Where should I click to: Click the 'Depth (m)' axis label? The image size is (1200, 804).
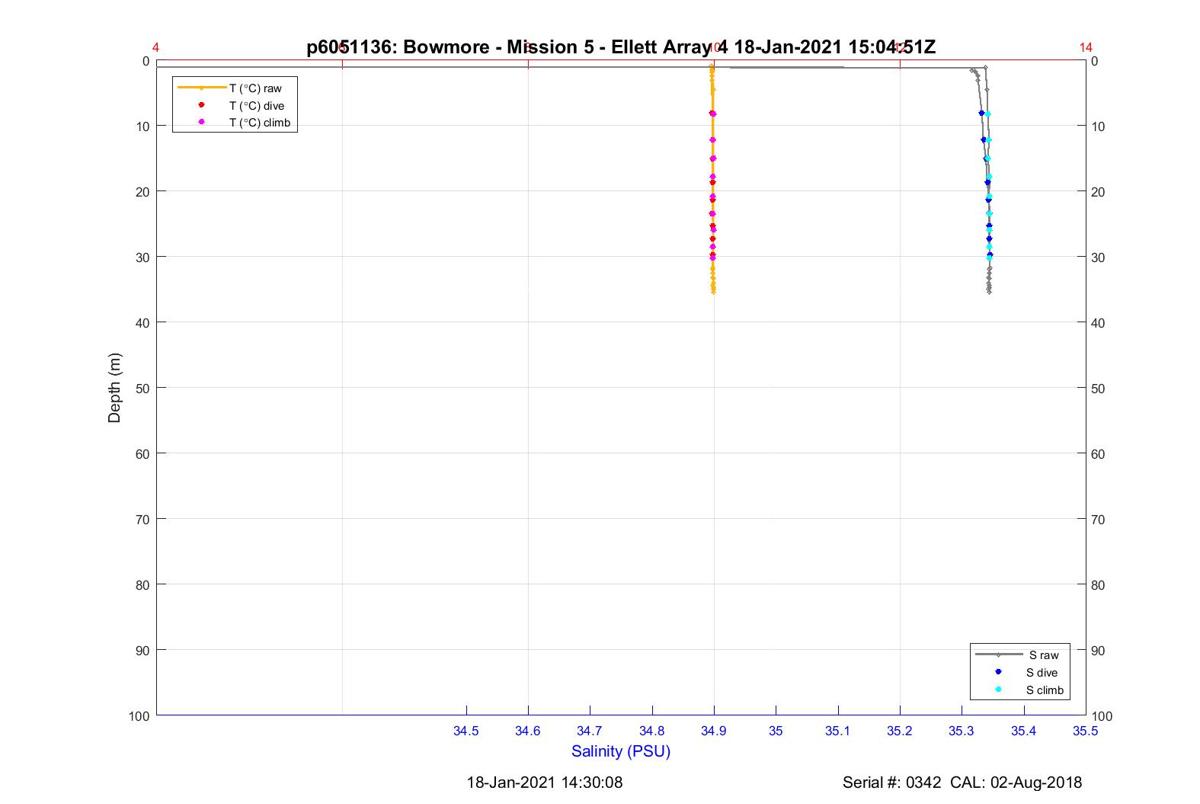[115, 388]
